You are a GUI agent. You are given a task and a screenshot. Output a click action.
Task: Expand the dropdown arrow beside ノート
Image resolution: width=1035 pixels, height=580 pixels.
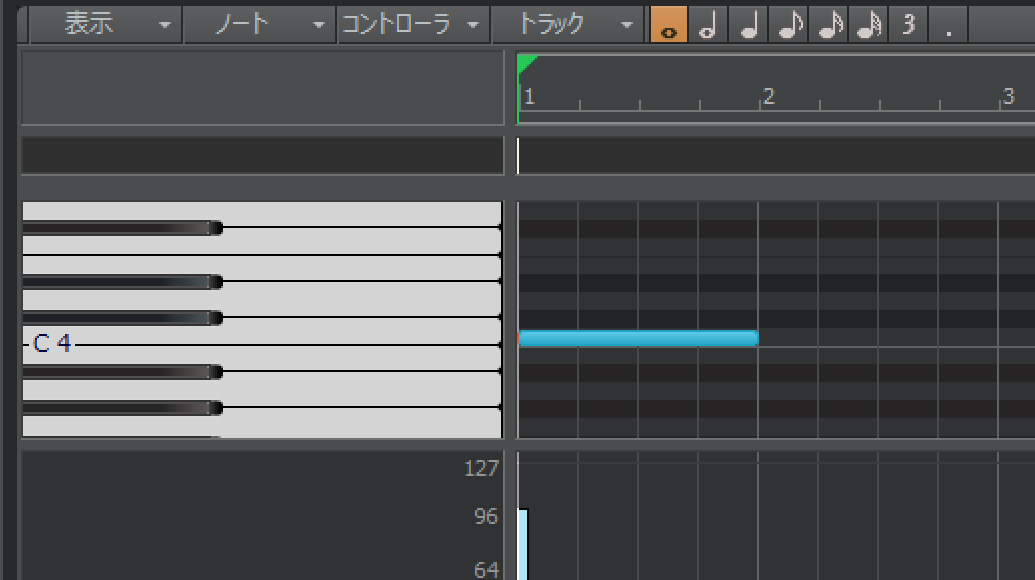317,24
